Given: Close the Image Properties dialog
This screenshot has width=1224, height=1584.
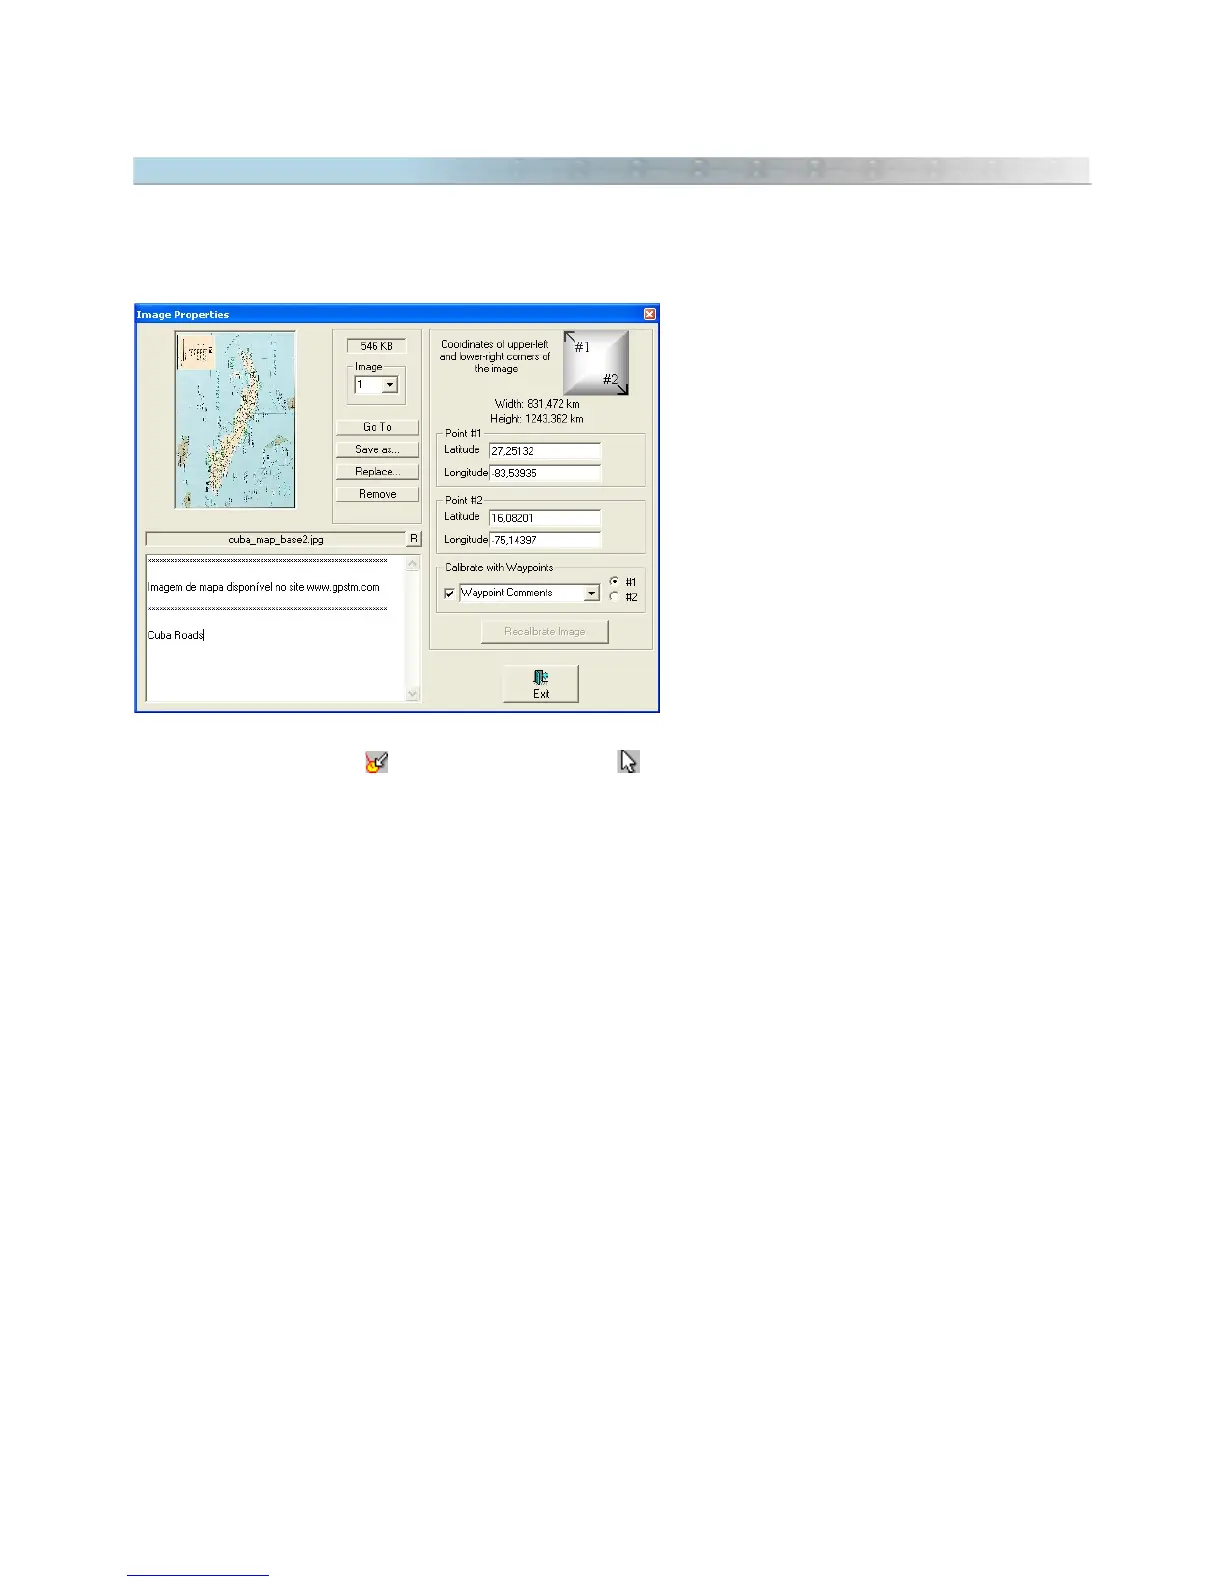Looking at the screenshot, I should pyautogui.click(x=649, y=314).
